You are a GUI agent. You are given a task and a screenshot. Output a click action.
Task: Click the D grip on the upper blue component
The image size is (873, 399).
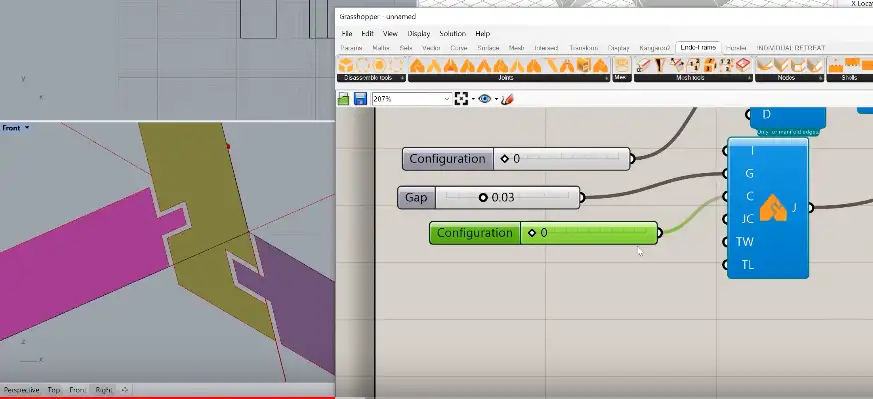[x=748, y=115]
